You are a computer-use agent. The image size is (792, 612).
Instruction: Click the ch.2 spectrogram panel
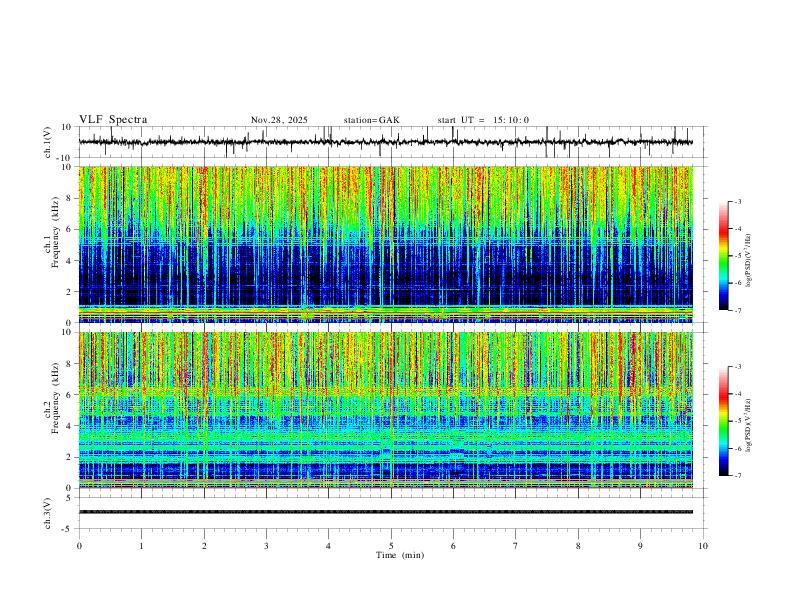coord(386,410)
